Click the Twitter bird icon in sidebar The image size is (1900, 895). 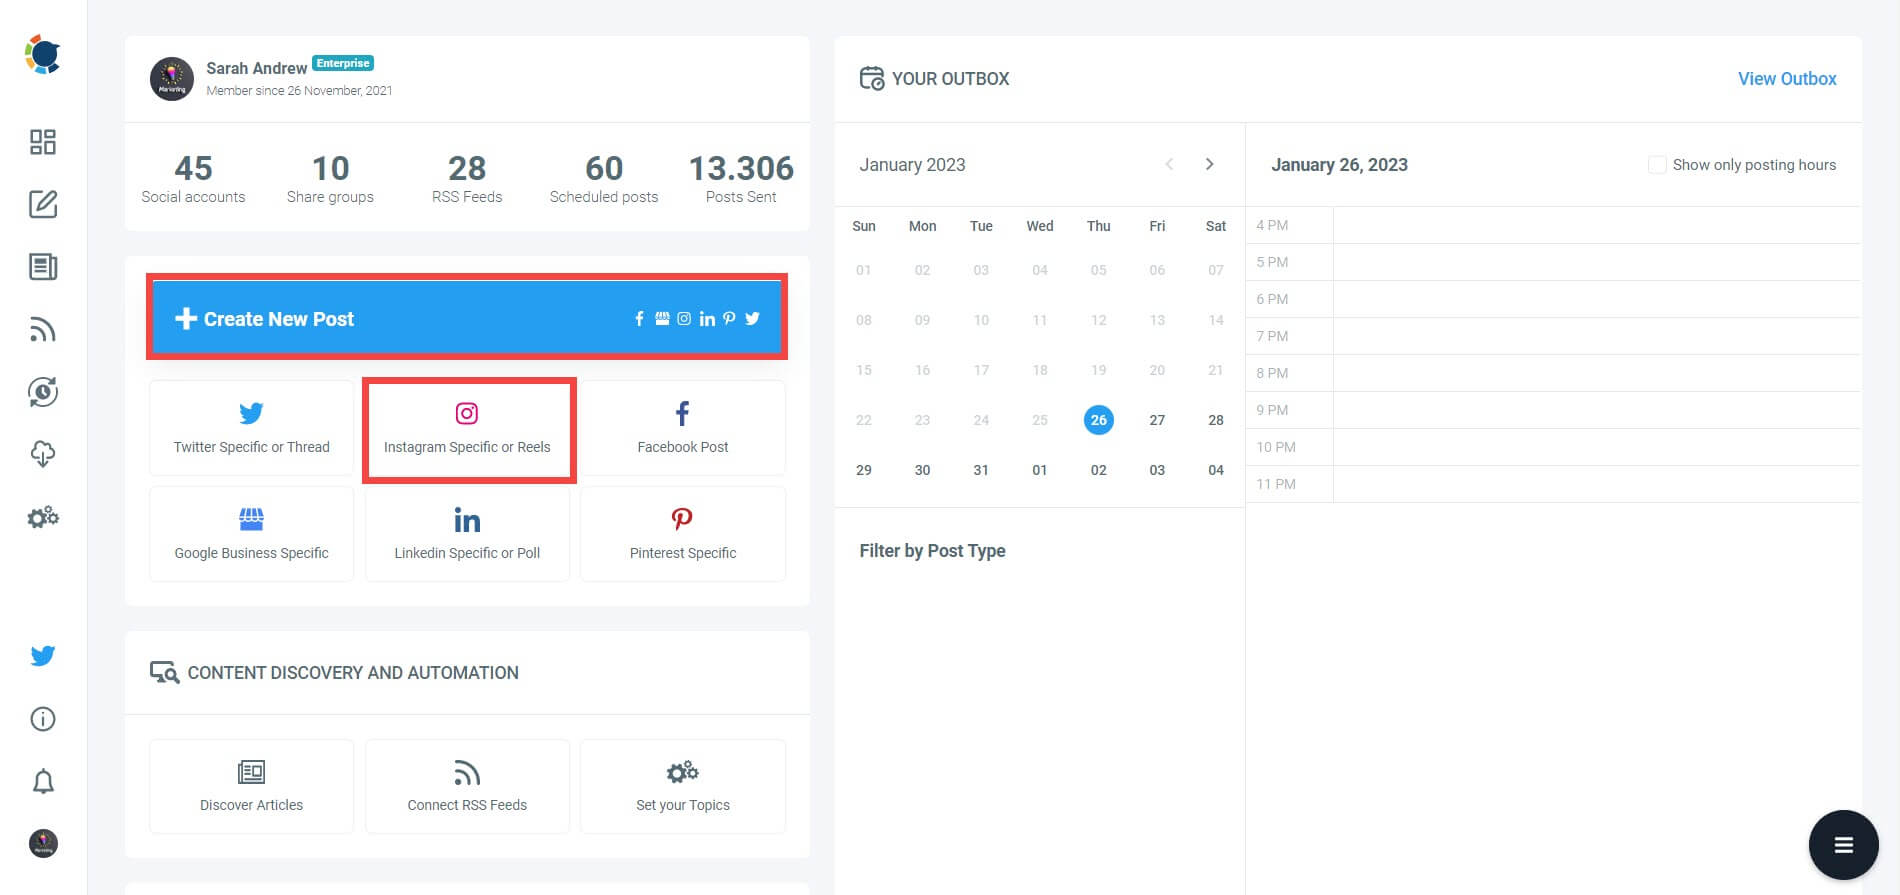43,656
